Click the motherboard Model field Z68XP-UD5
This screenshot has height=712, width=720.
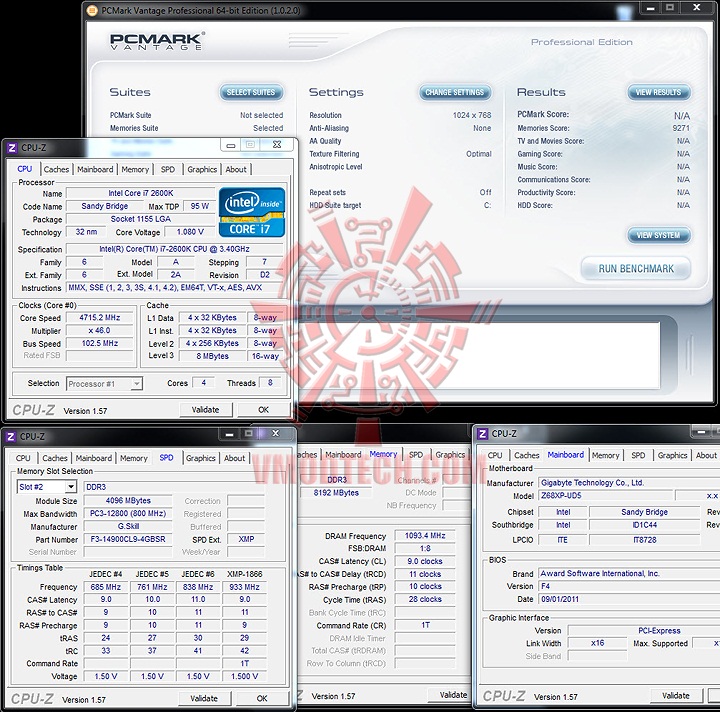point(605,495)
